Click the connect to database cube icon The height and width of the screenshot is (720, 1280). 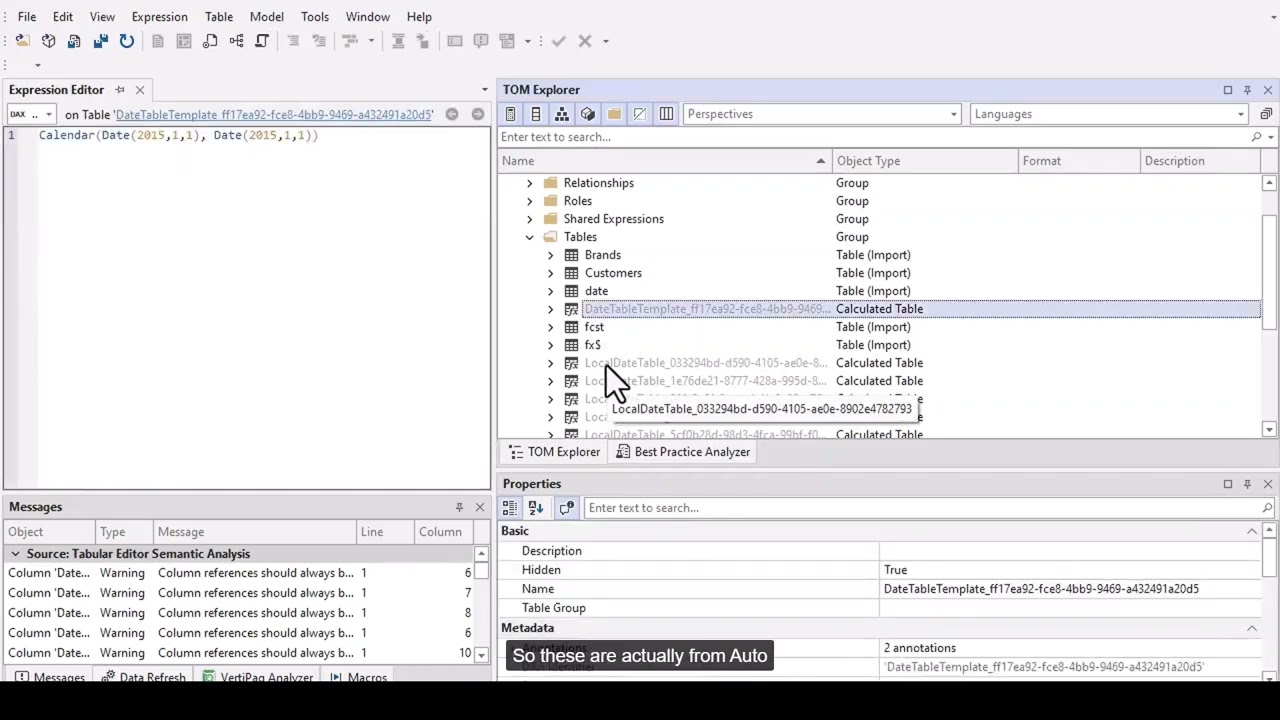pos(48,41)
